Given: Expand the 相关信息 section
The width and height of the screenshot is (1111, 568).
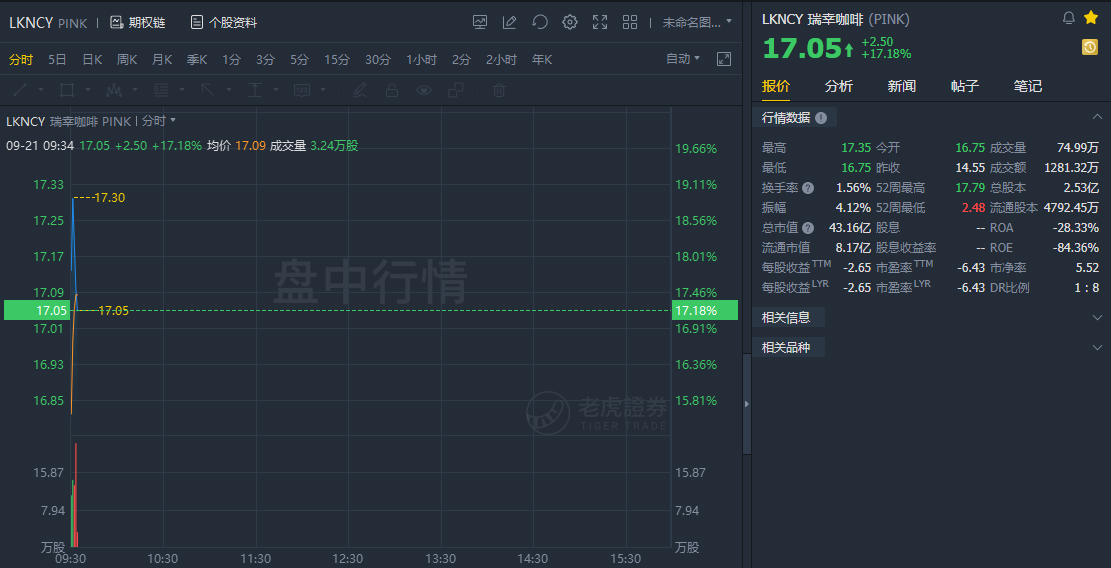Looking at the screenshot, I should pyautogui.click(x=1098, y=317).
